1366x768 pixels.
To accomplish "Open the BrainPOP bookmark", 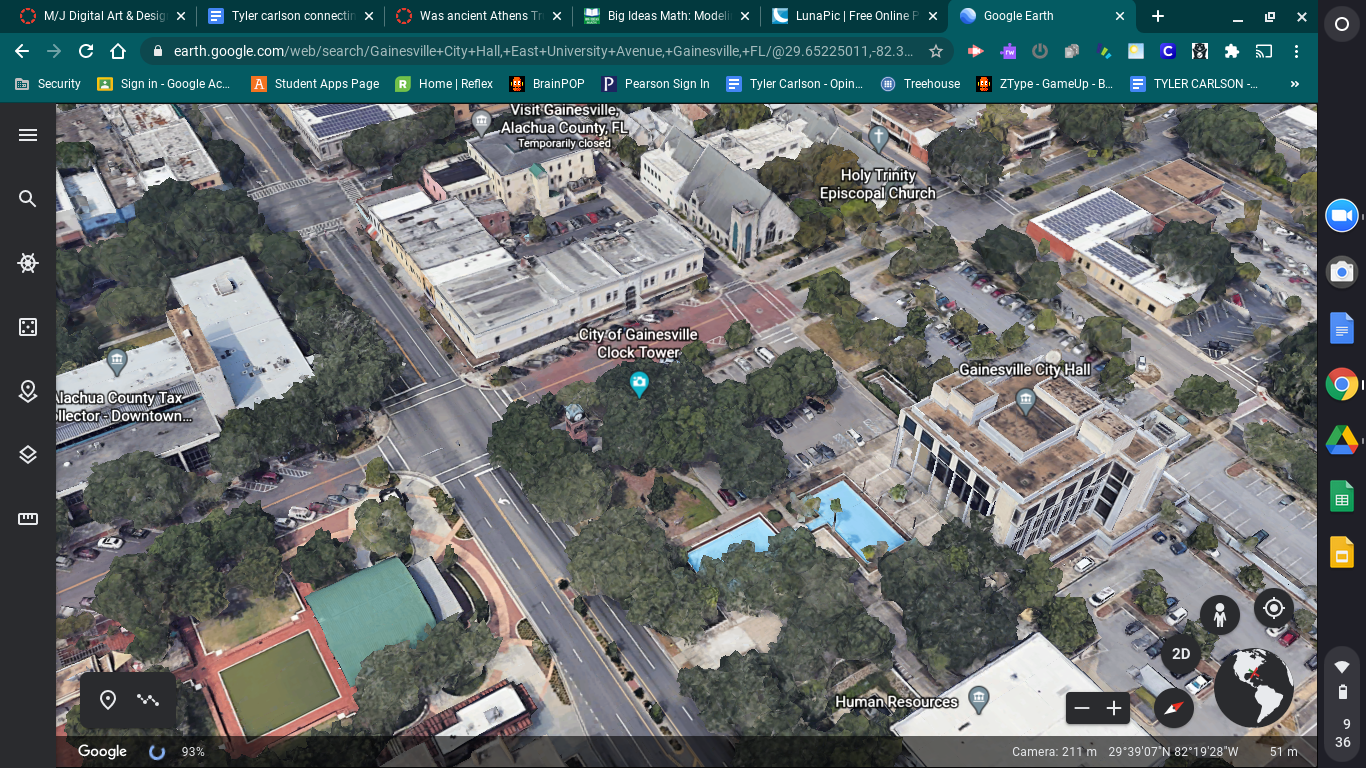I will coord(546,84).
